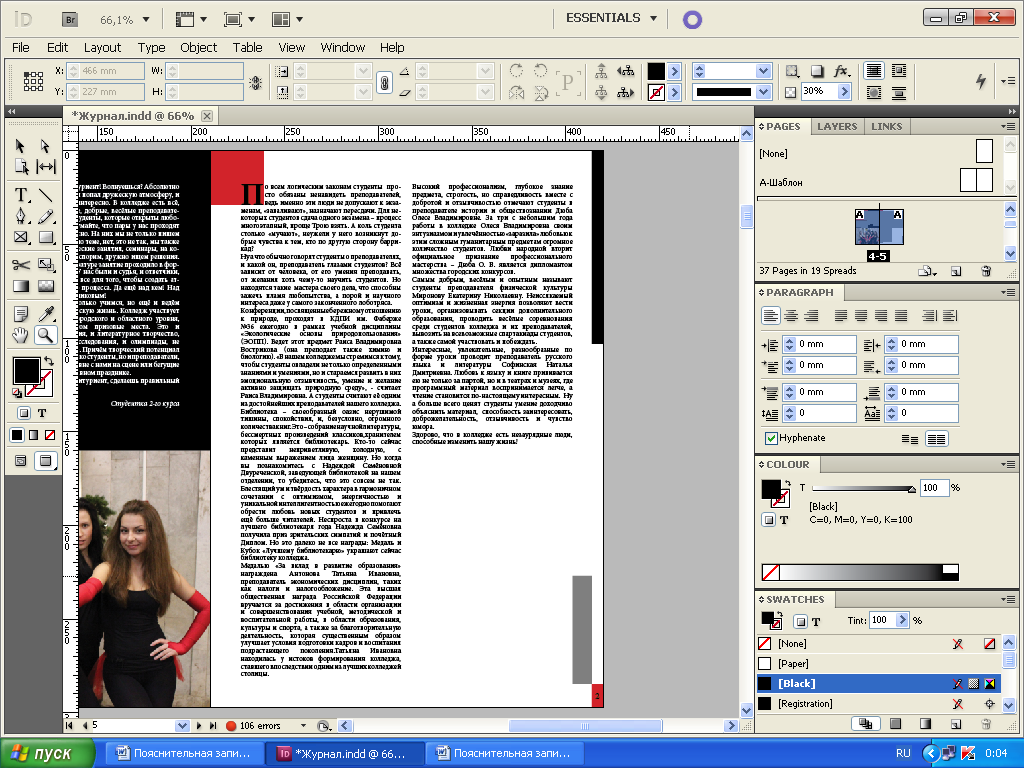This screenshot has width=1024, height=768.
Task: Select the Gap tool
Action: (45, 167)
